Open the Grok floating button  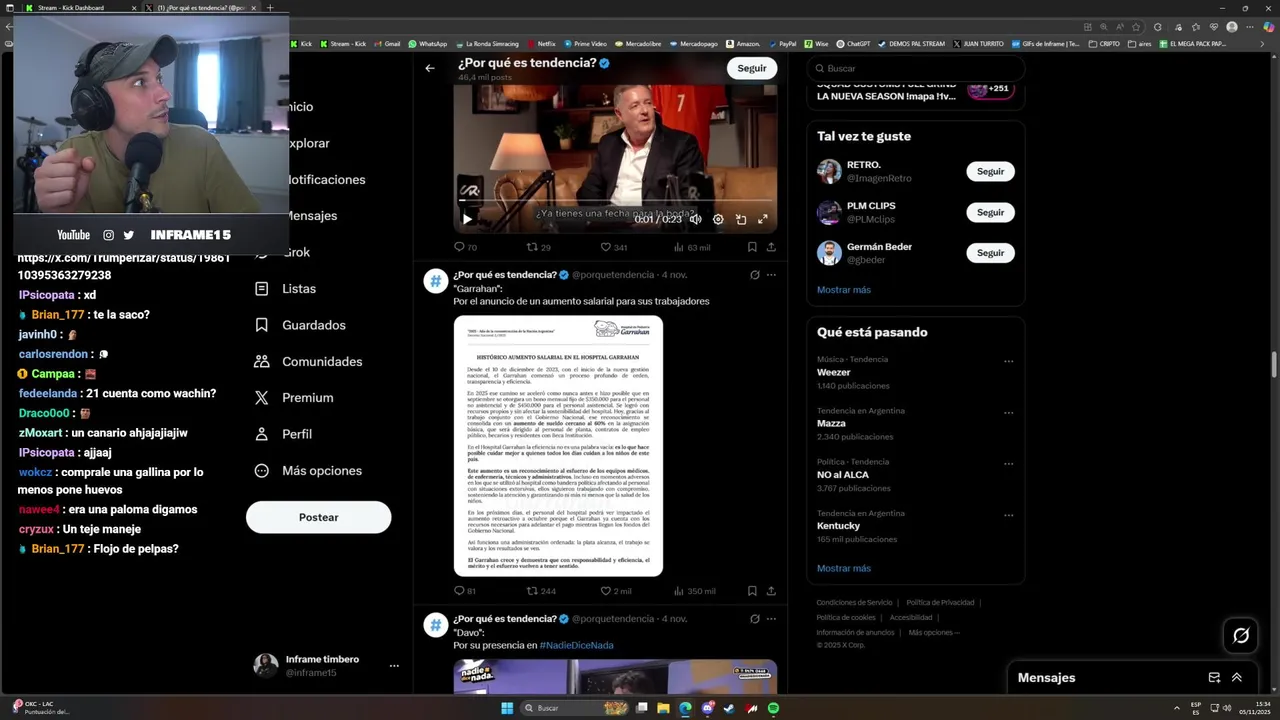pyautogui.click(x=1241, y=635)
